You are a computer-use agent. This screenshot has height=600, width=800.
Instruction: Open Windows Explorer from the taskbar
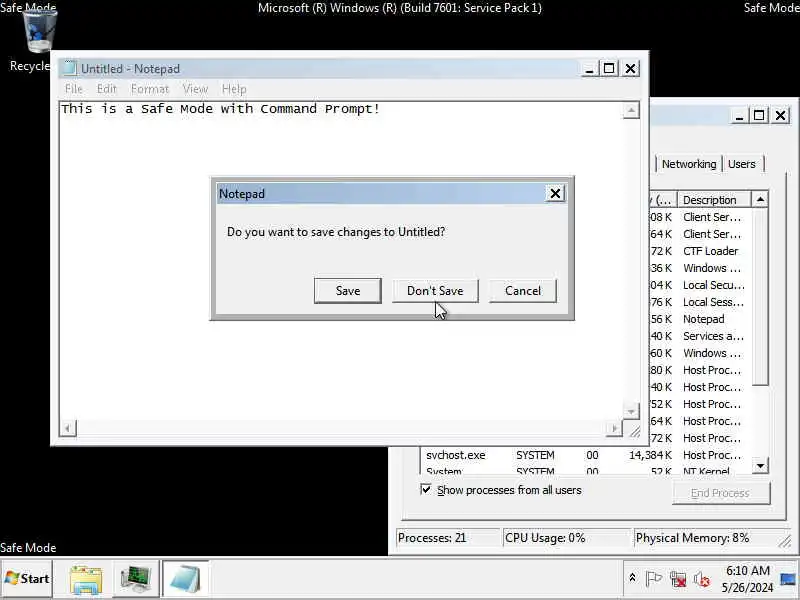(86, 579)
